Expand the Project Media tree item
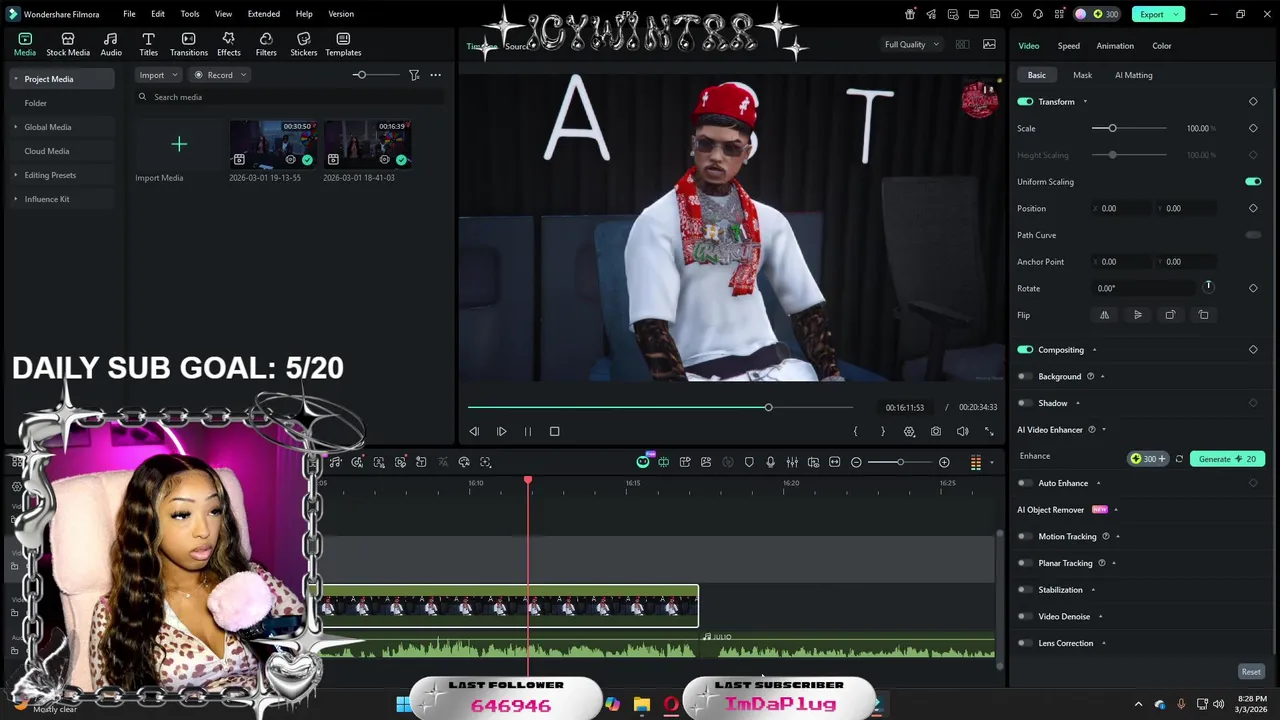The width and height of the screenshot is (1280, 720). pyautogui.click(x=15, y=79)
